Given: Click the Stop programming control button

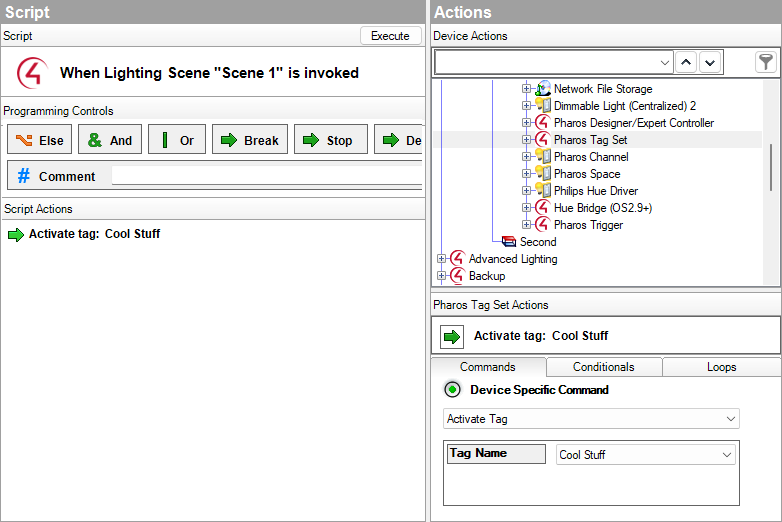Looking at the screenshot, I should click(x=330, y=140).
